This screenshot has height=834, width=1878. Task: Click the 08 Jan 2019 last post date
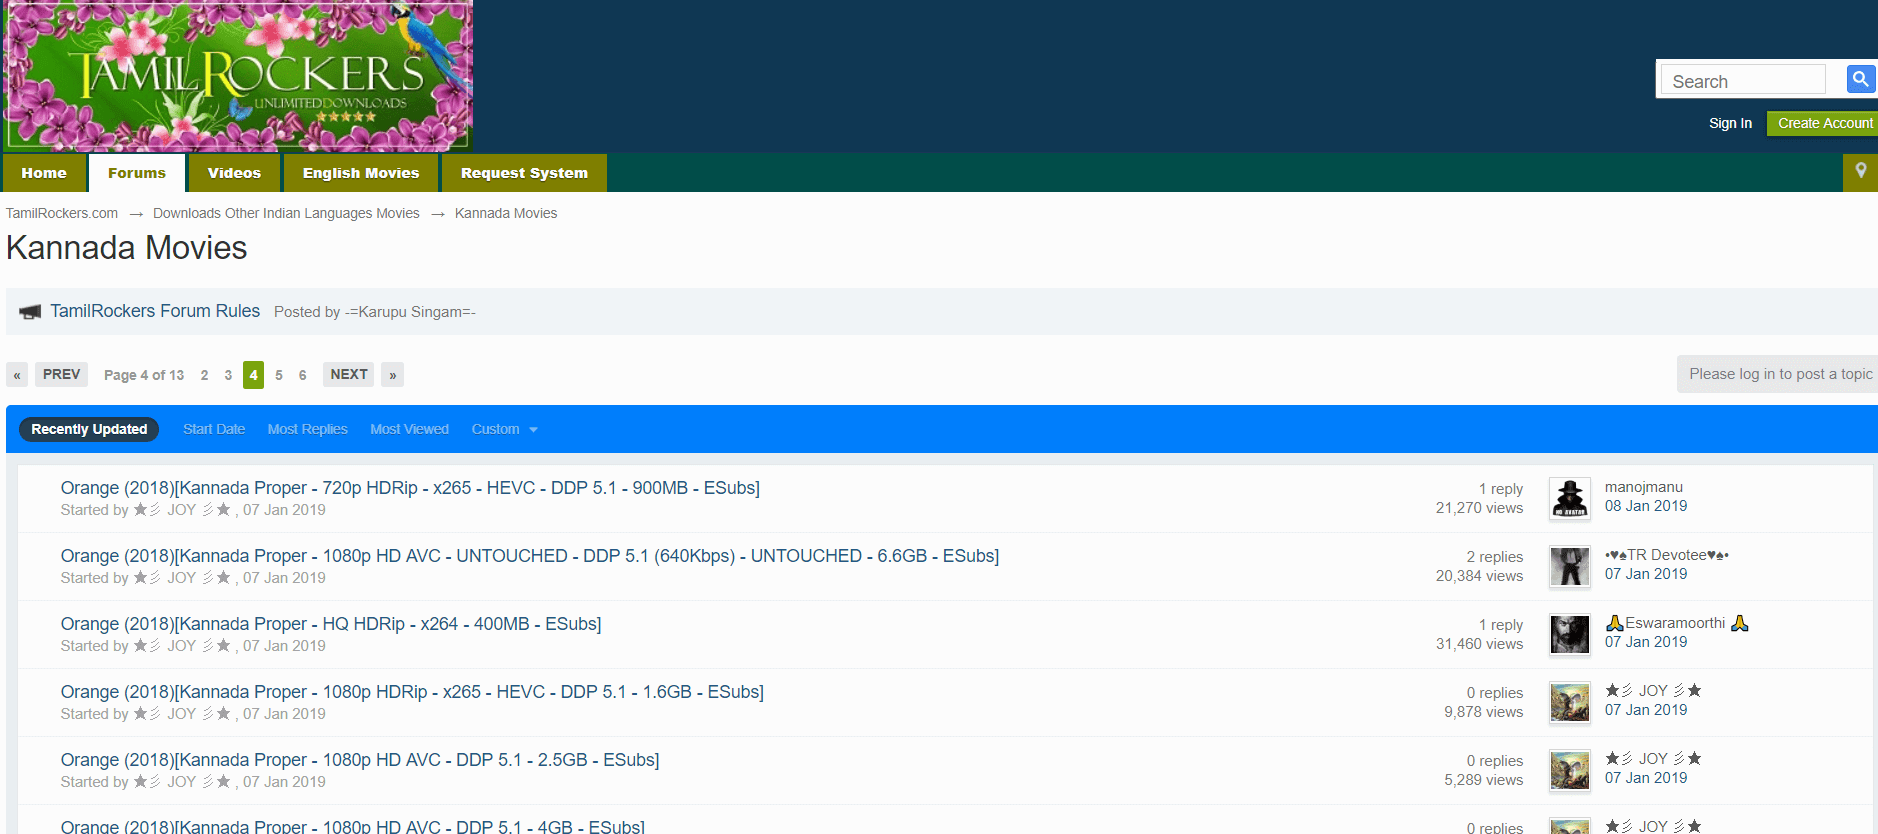coord(1646,506)
